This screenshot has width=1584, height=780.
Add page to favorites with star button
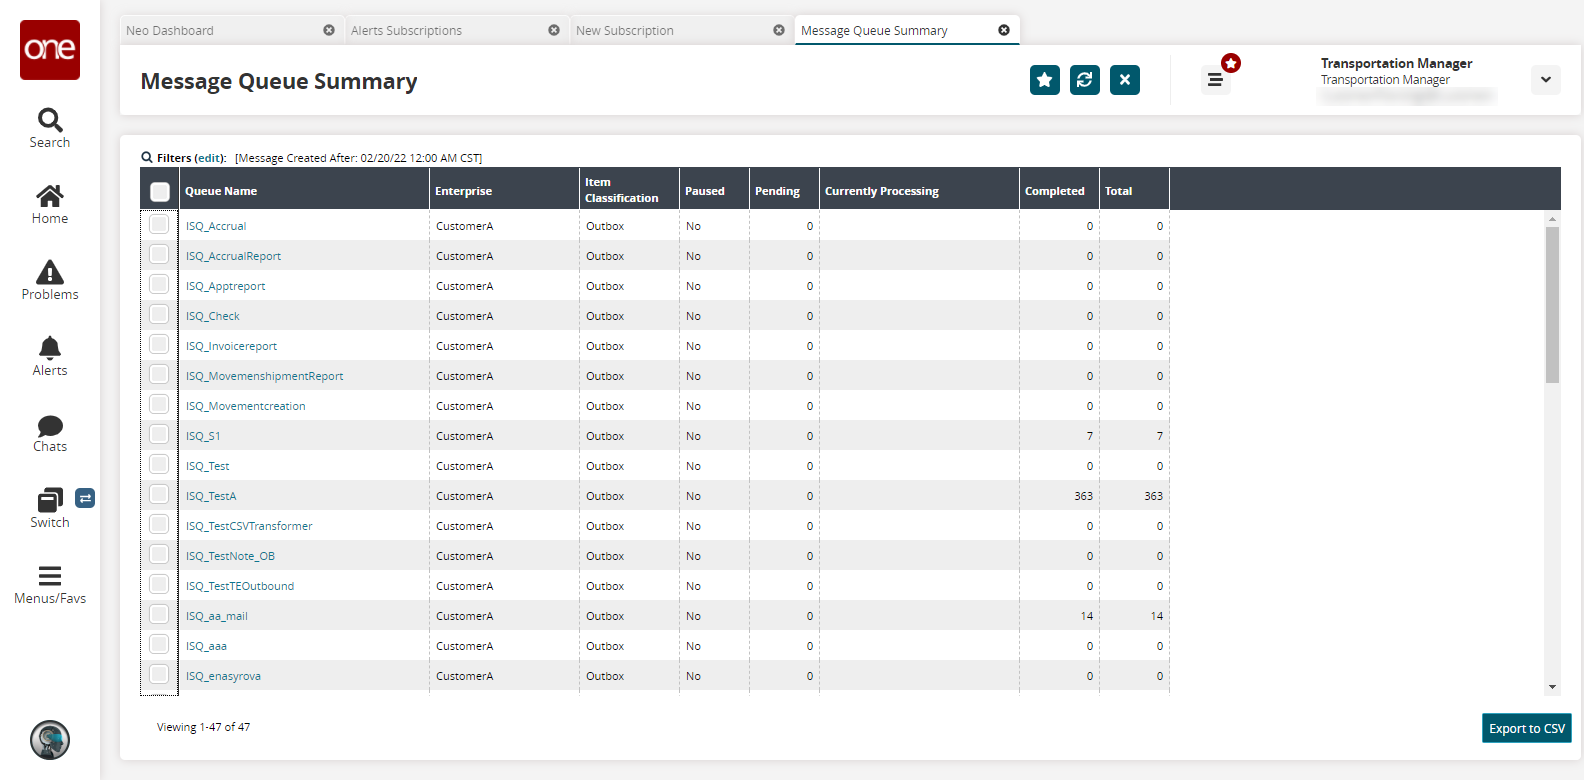click(1045, 80)
